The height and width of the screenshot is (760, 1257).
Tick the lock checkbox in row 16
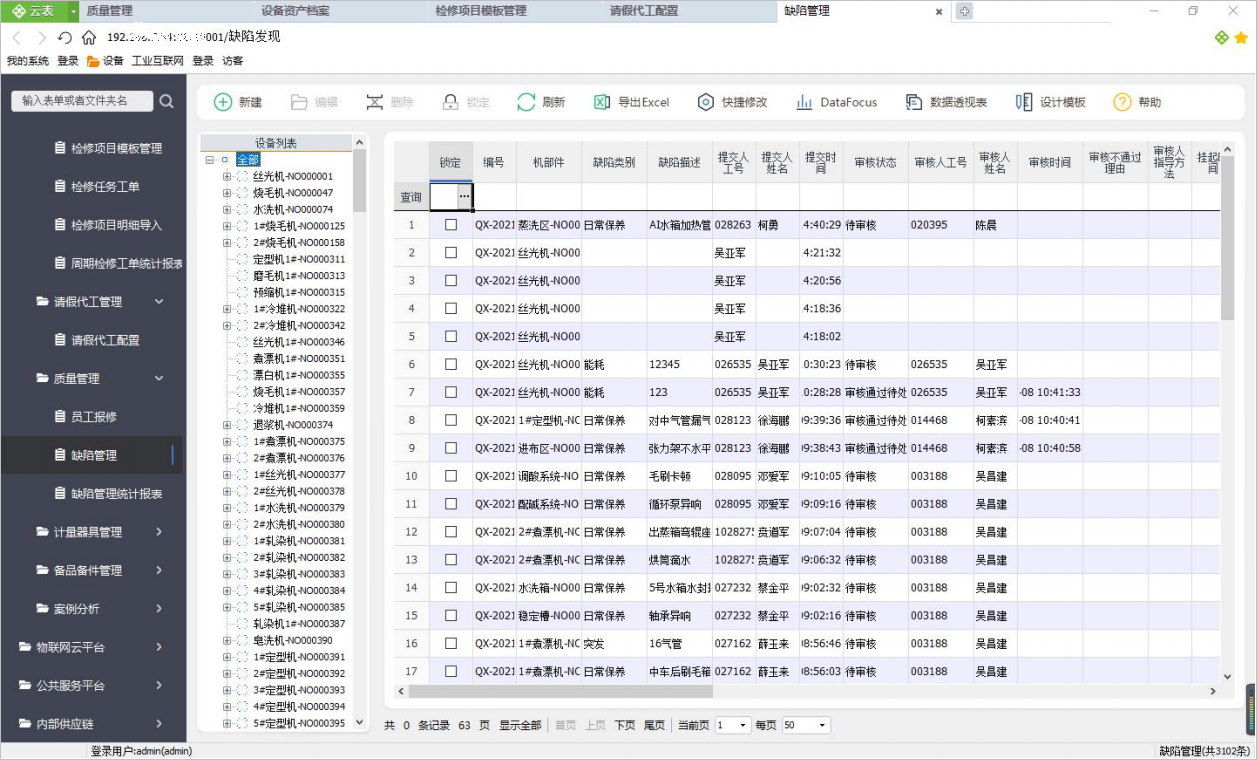pos(451,643)
